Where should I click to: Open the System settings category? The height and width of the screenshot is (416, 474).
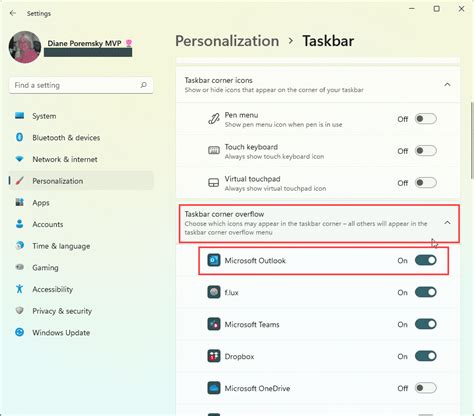tap(81, 116)
